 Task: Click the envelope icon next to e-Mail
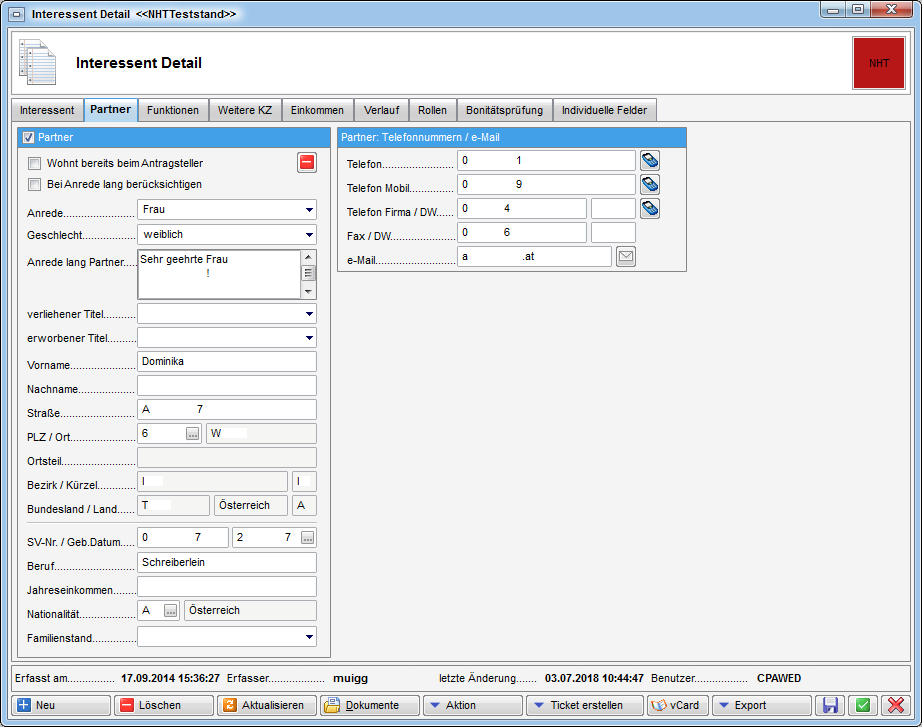626,257
